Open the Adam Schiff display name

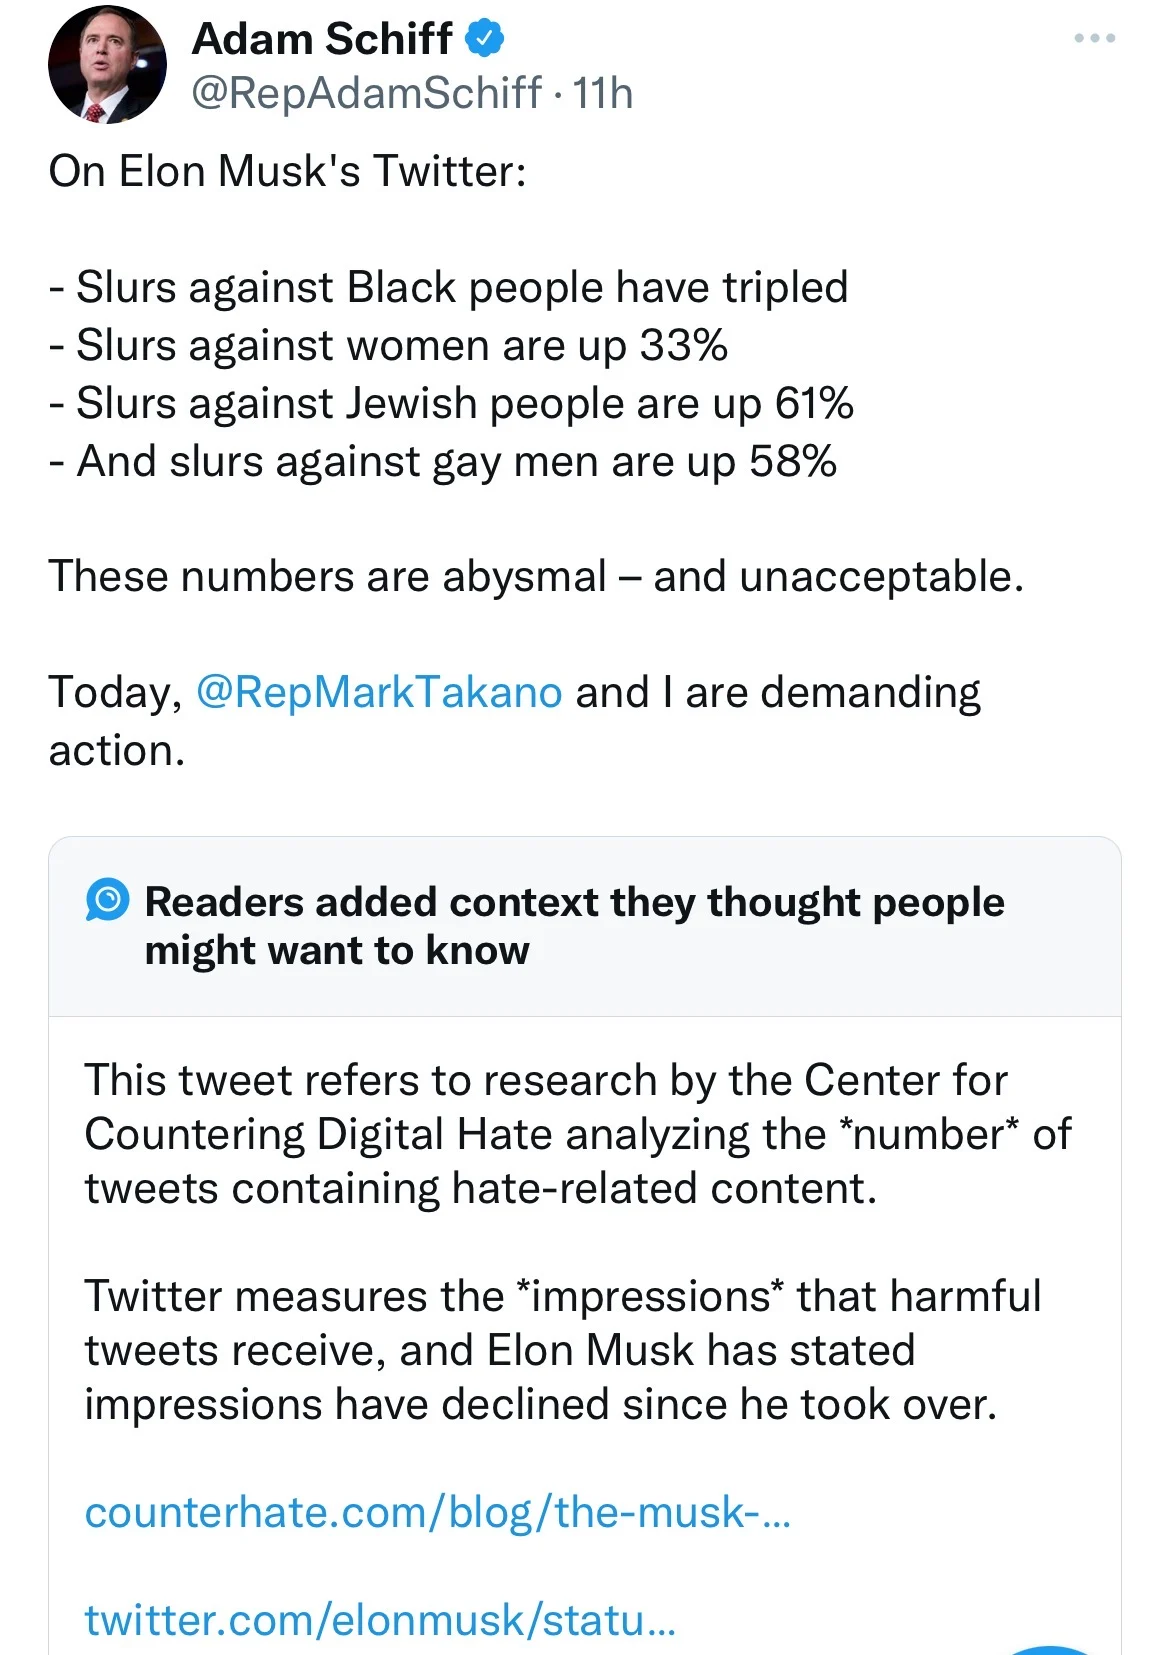322,39
